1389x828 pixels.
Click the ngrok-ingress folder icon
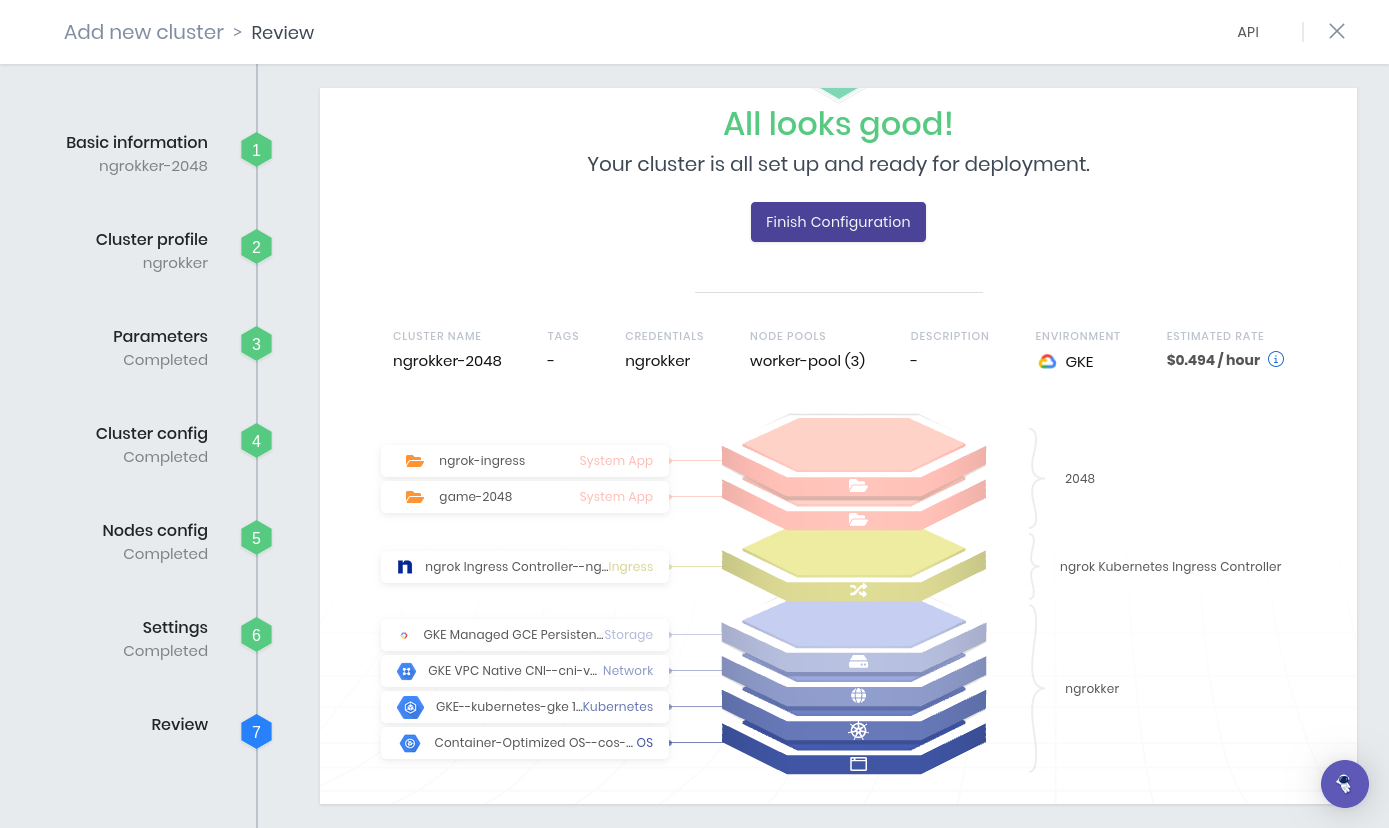pos(414,461)
